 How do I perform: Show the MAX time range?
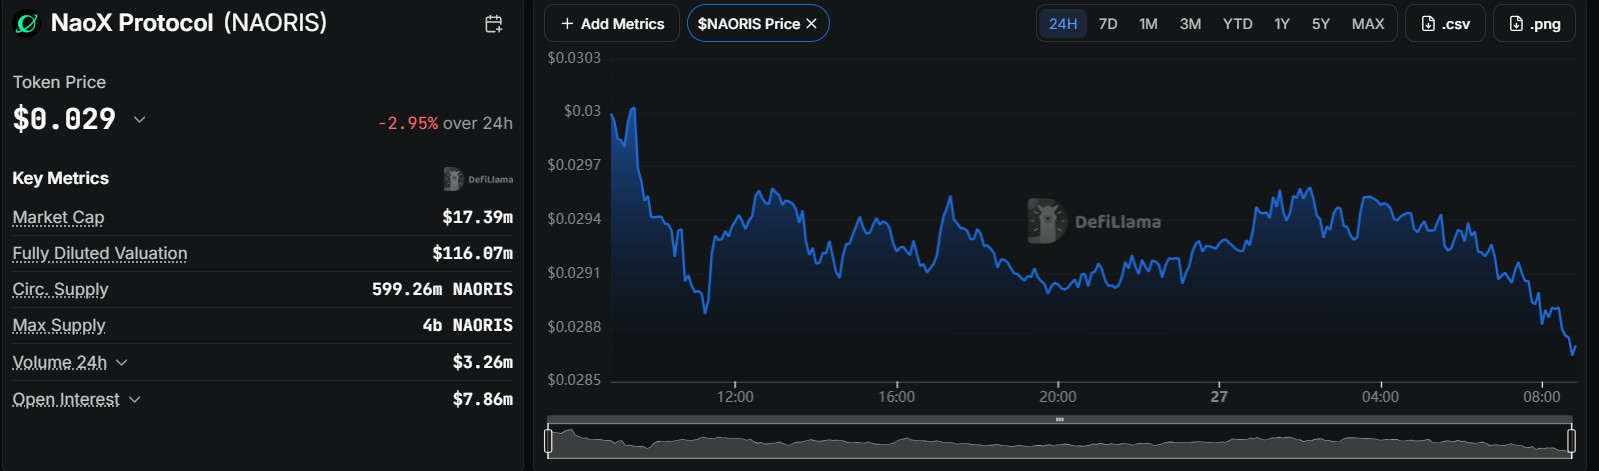pos(1368,23)
